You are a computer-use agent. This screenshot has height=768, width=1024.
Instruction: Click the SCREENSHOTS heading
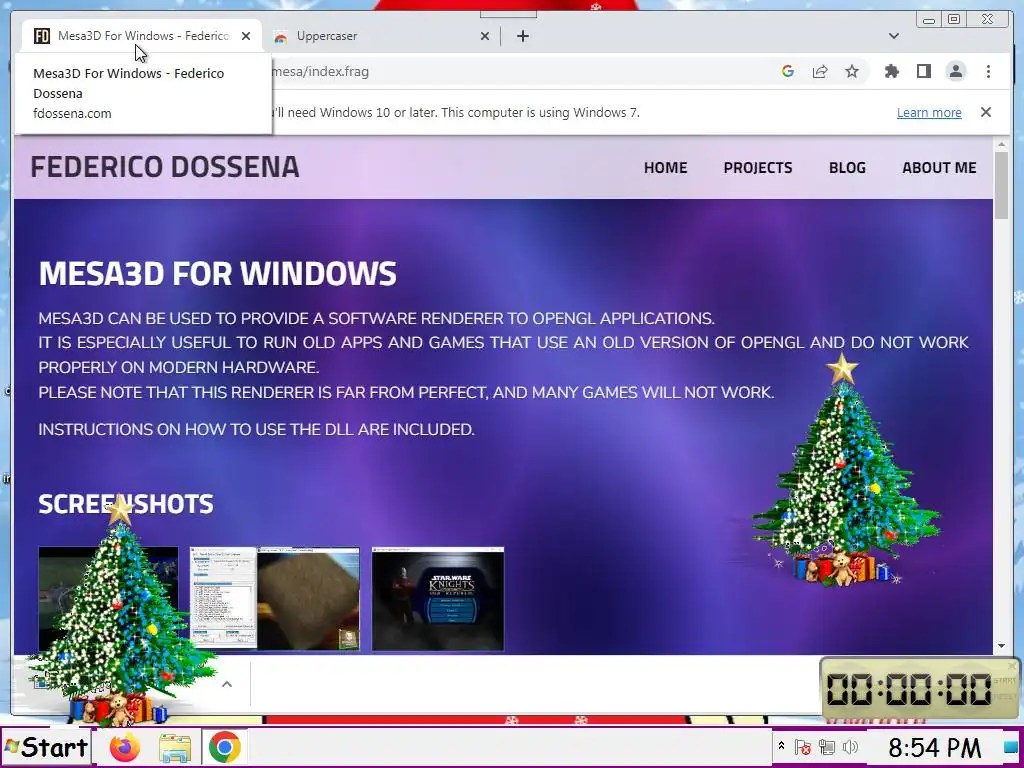tap(126, 504)
